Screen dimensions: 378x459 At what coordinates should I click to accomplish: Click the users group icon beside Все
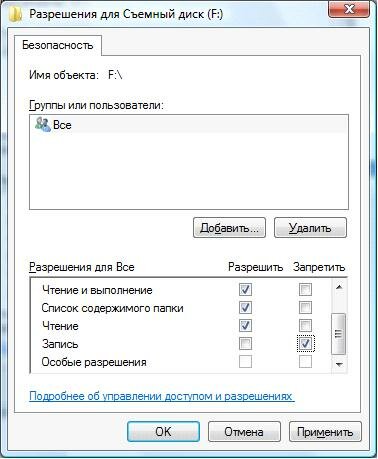pos(43,124)
